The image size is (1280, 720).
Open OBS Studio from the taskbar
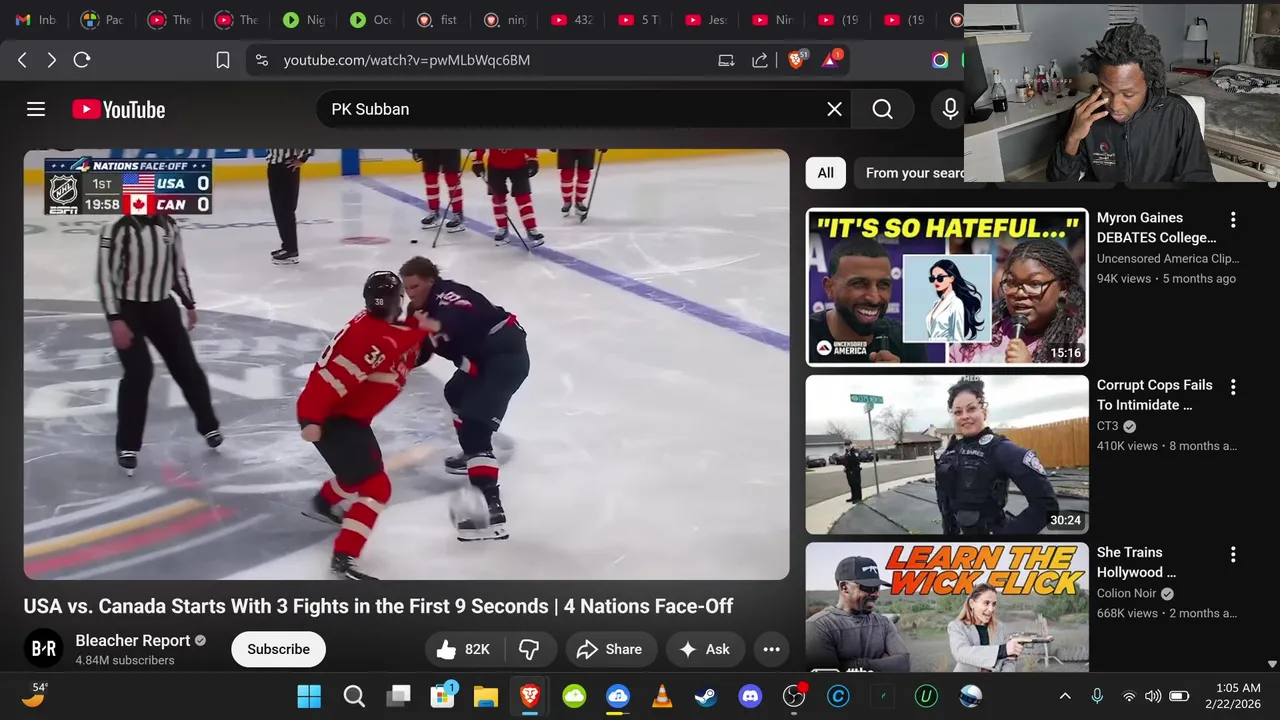(794, 696)
